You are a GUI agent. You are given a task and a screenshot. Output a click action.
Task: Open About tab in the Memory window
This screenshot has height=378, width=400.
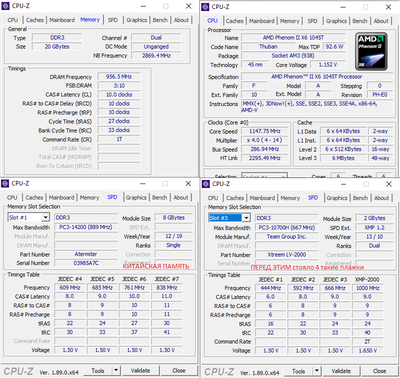pos(181,20)
